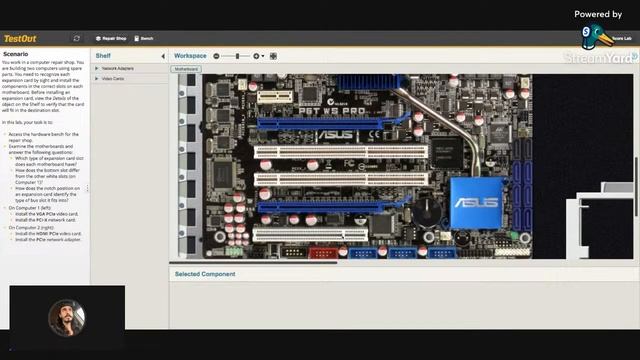The height and width of the screenshot is (360, 640).
Task: Switch to the Bench view
Action: click(144, 38)
